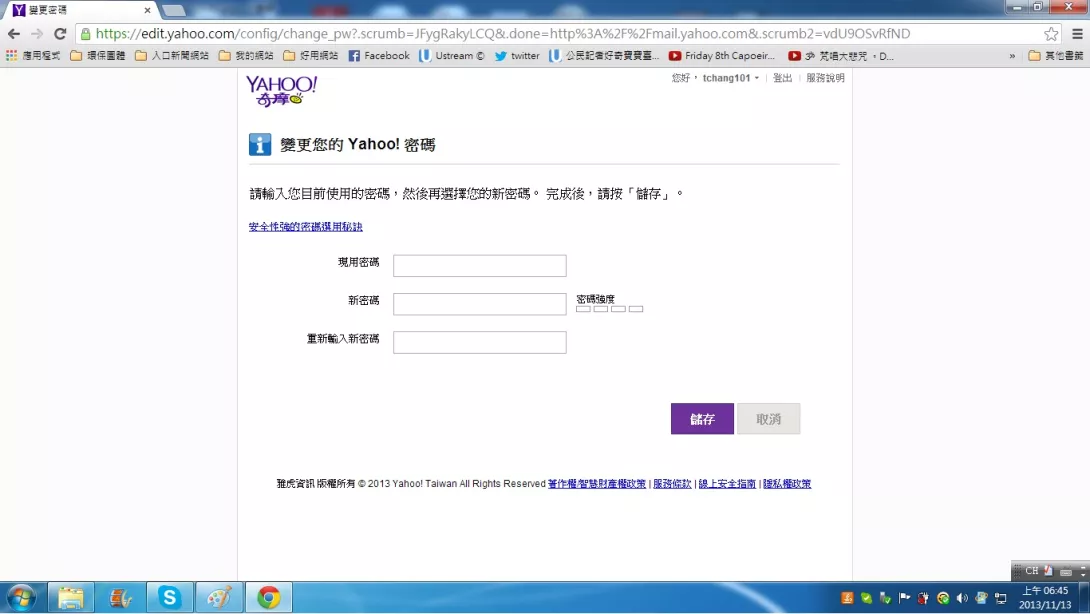Screen dimensions: 1090x614
Task: Open the twitter bookmark
Action: [x=517, y=56]
